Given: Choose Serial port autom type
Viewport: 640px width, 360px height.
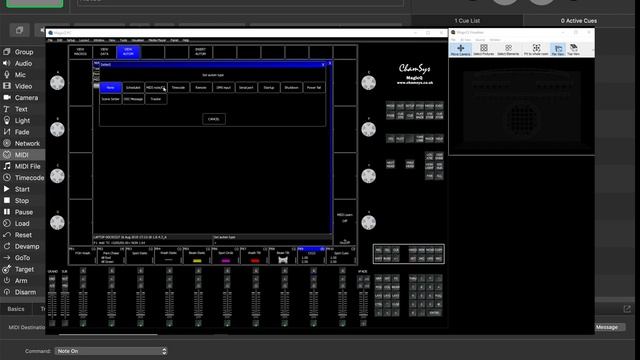Looking at the screenshot, I should [246, 87].
